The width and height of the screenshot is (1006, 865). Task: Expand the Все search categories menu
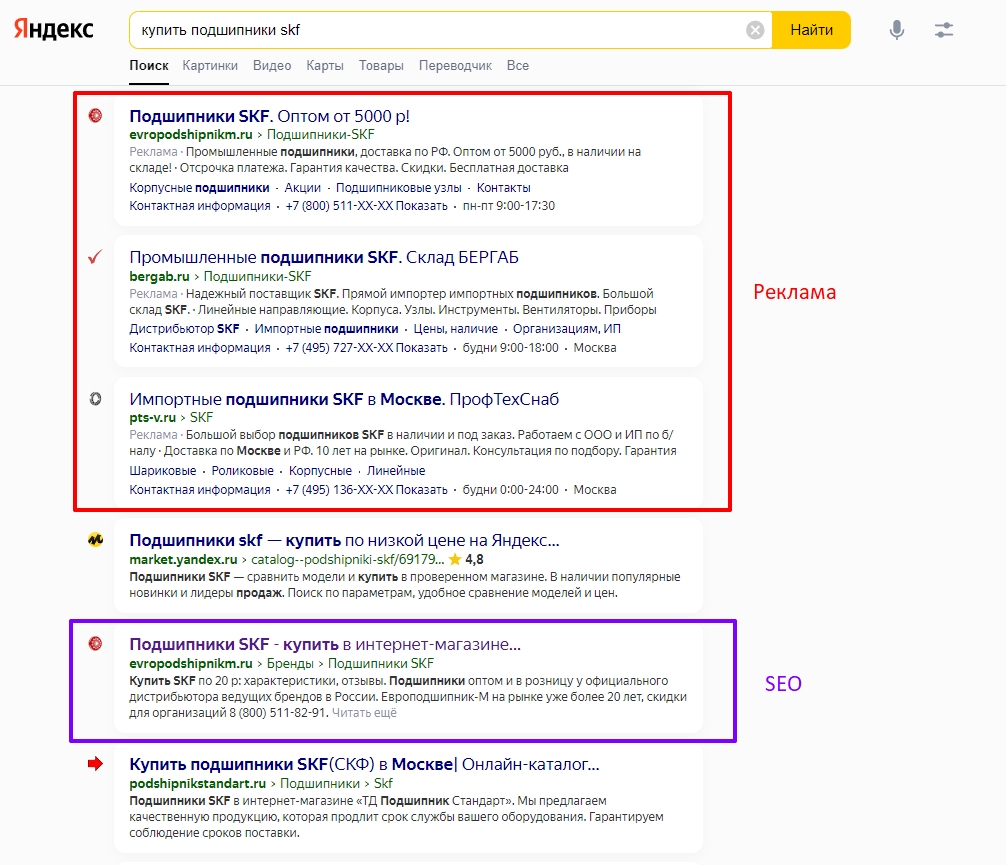pyautogui.click(x=517, y=66)
